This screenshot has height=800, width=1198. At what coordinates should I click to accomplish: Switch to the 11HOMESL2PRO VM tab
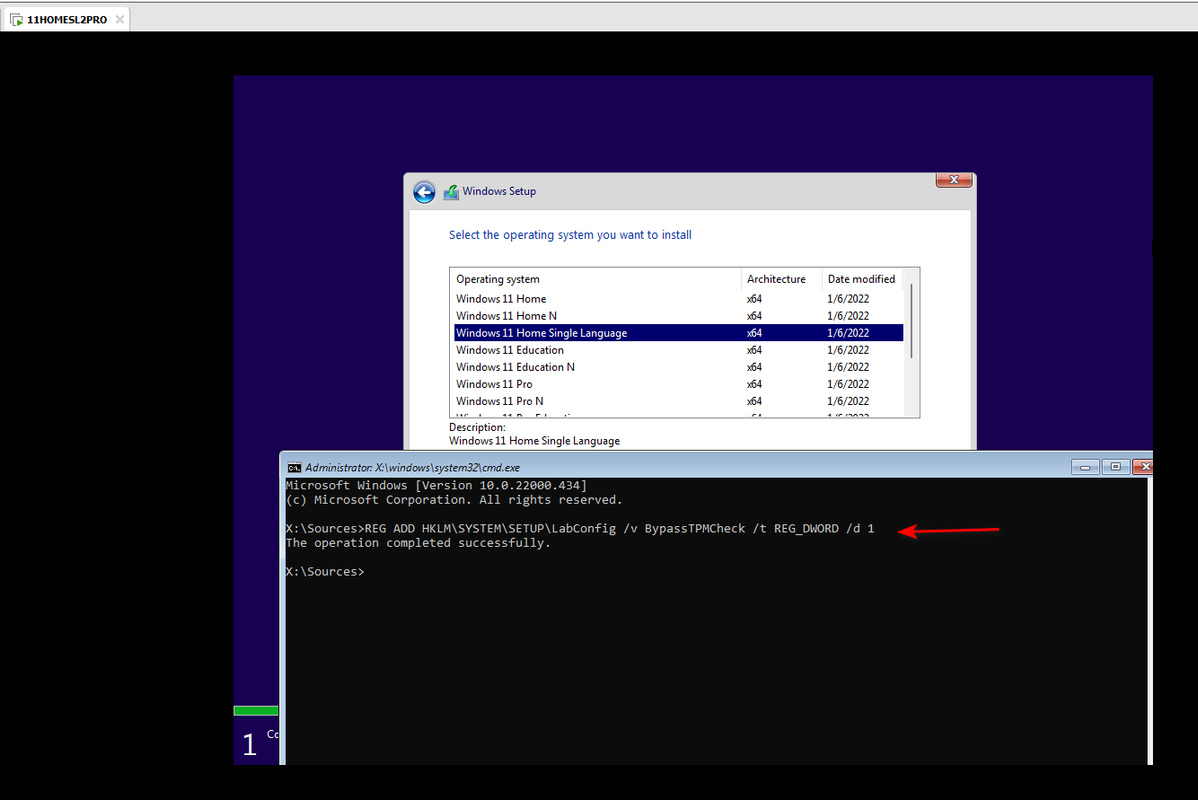tap(66, 20)
